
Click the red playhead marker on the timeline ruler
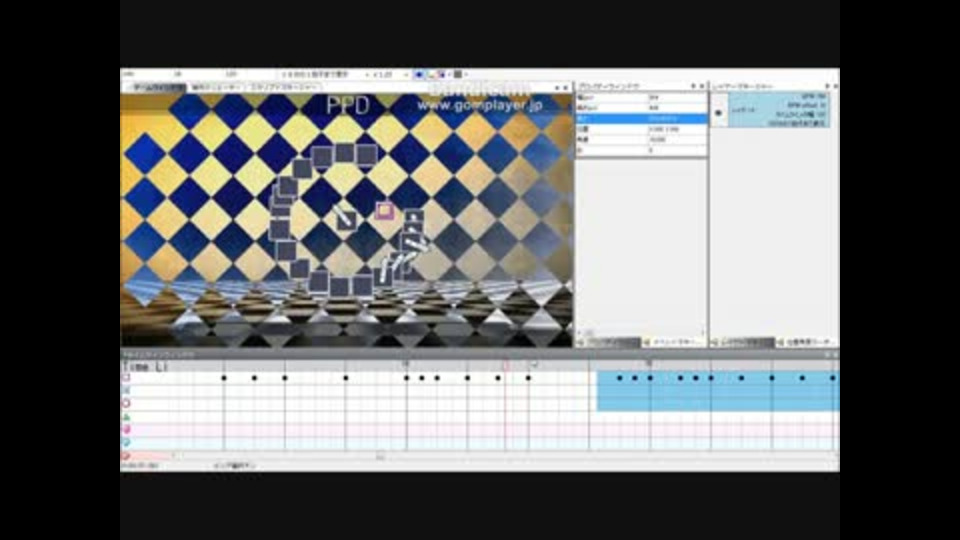click(506, 366)
